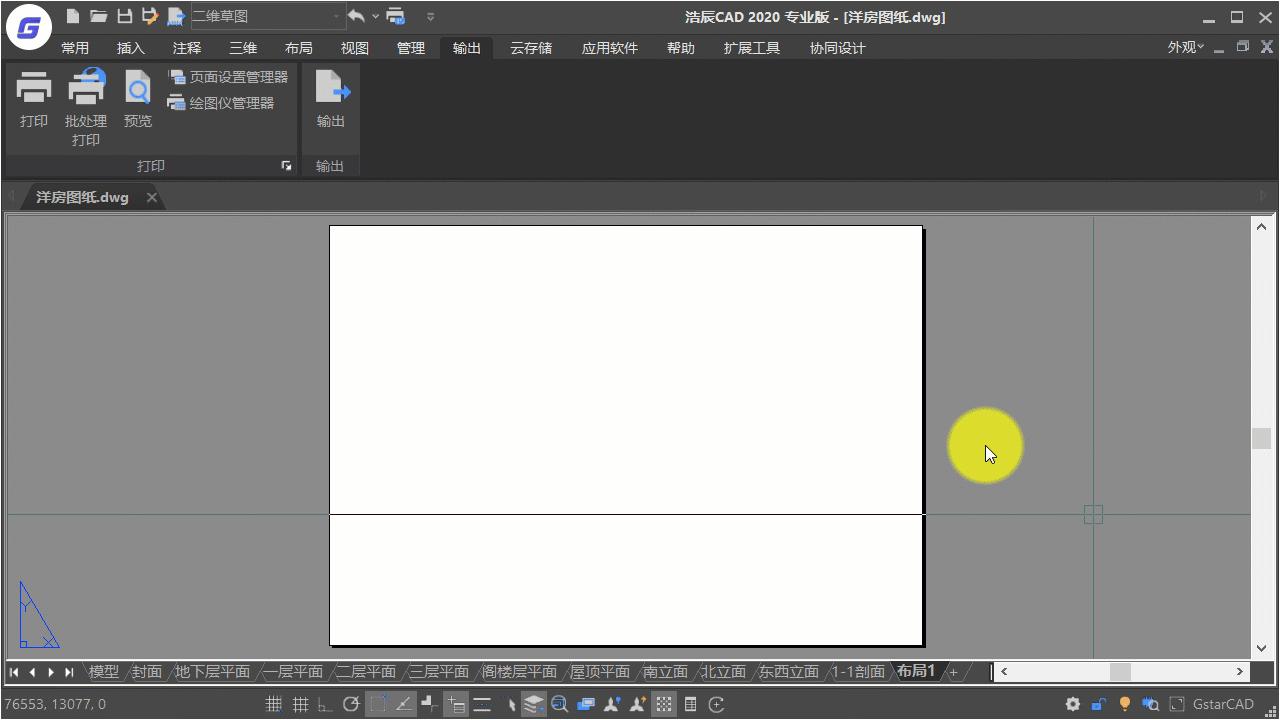Toggle grid display in status bar
The image size is (1280, 720).
point(299,704)
